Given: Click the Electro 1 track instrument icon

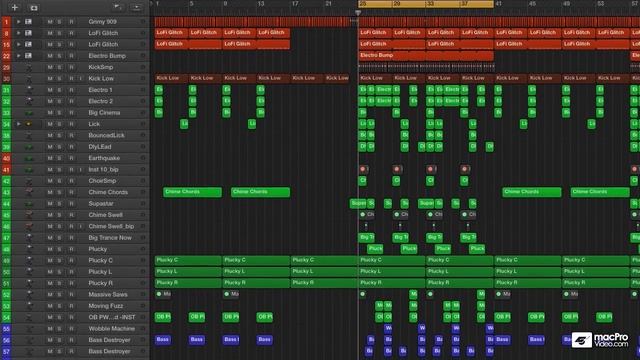Looking at the screenshot, I should [x=29, y=90].
